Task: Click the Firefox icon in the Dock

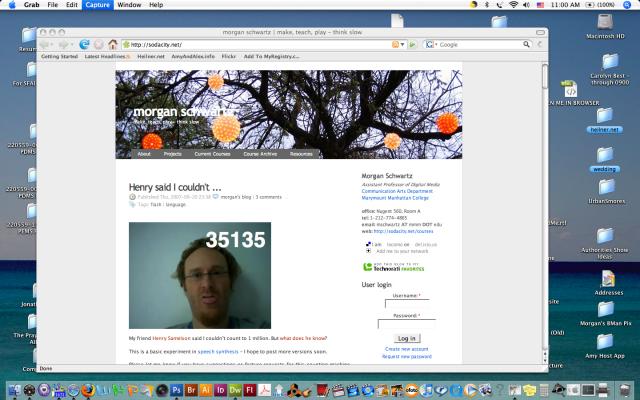Action: click(x=88, y=390)
